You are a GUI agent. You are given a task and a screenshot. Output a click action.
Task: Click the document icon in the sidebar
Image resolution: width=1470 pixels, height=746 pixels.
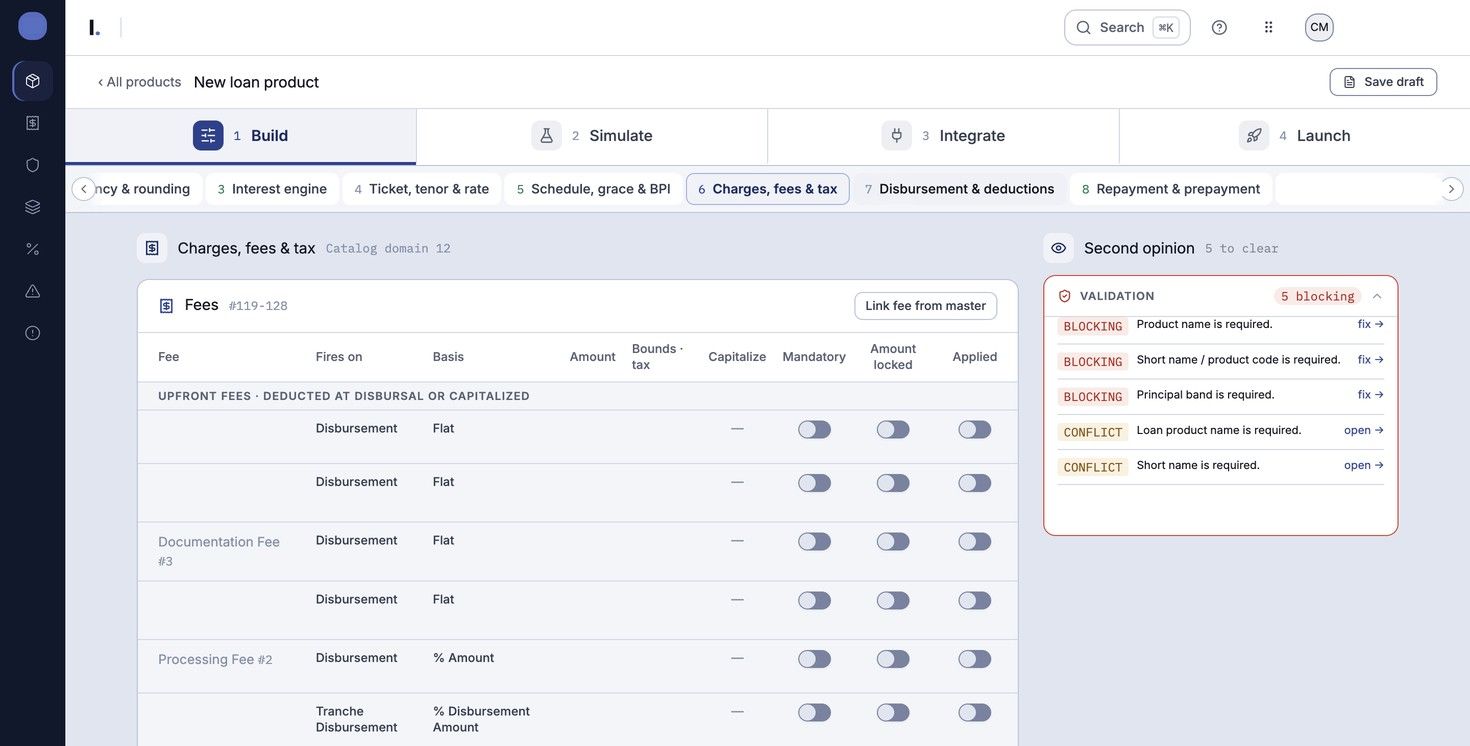click(32, 123)
